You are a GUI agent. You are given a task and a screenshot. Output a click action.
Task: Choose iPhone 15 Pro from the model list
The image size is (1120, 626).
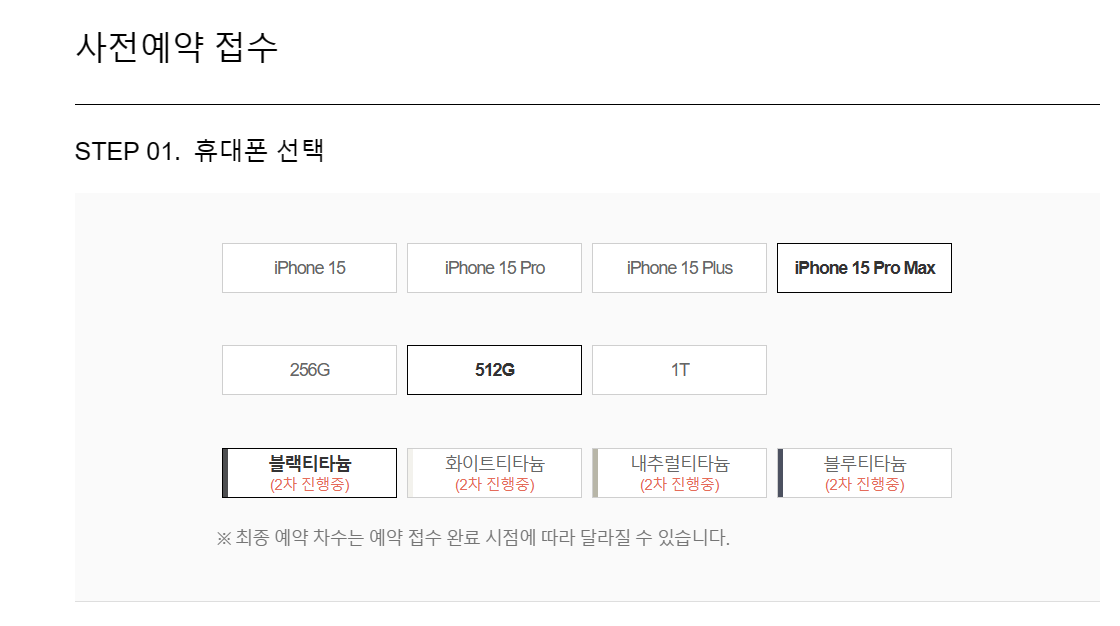pos(494,267)
